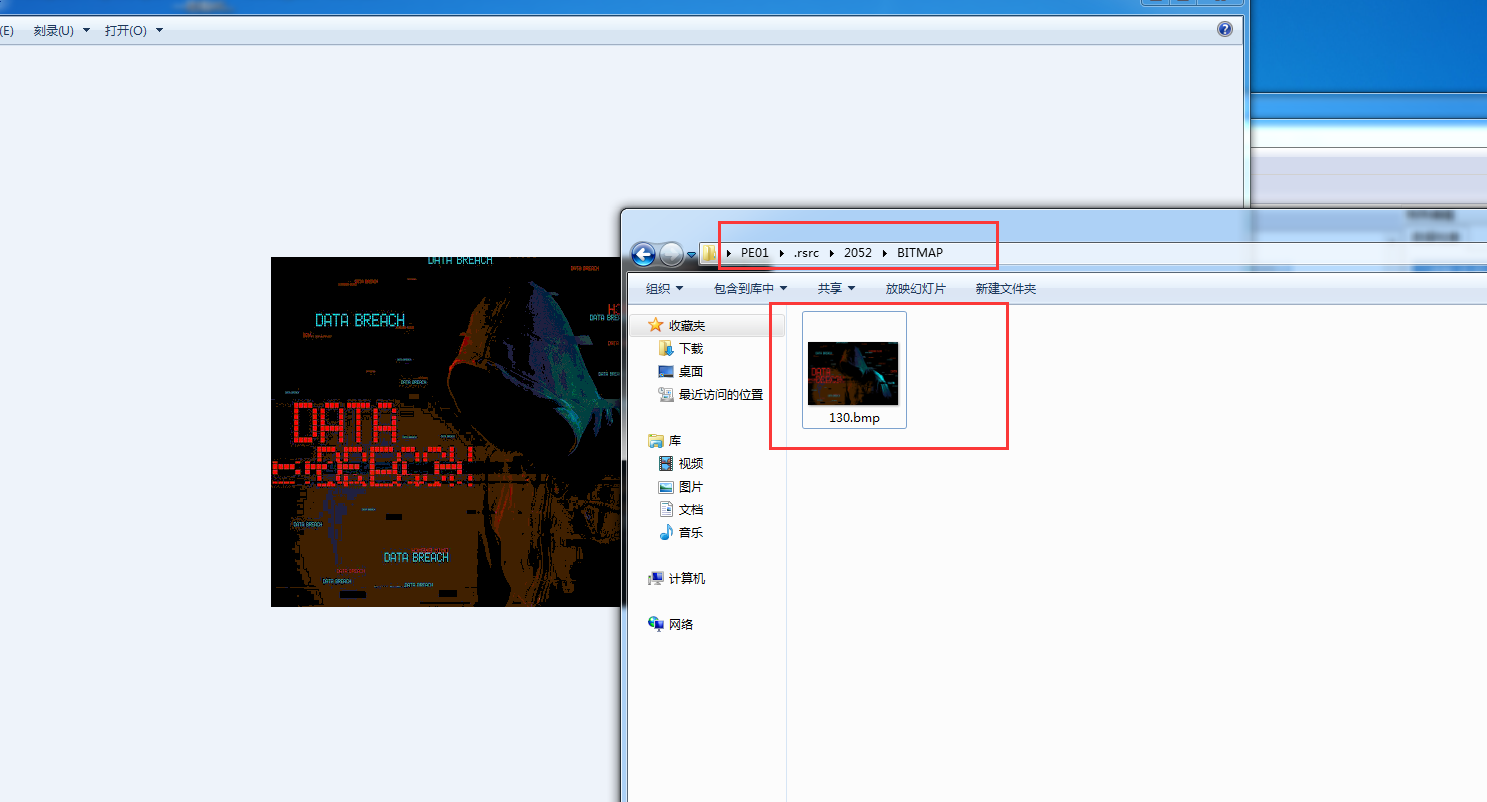The width and height of the screenshot is (1487, 802).
Task: Open 桌面 in the sidebar
Action: point(690,371)
